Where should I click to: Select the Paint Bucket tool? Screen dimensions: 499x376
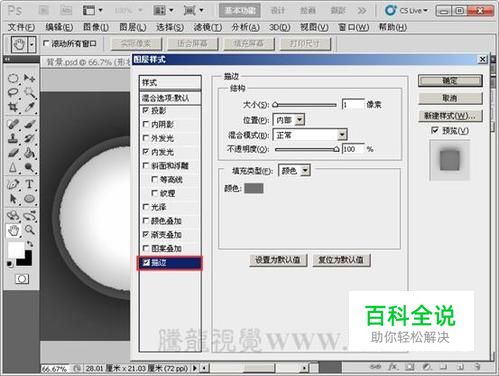coord(29,153)
